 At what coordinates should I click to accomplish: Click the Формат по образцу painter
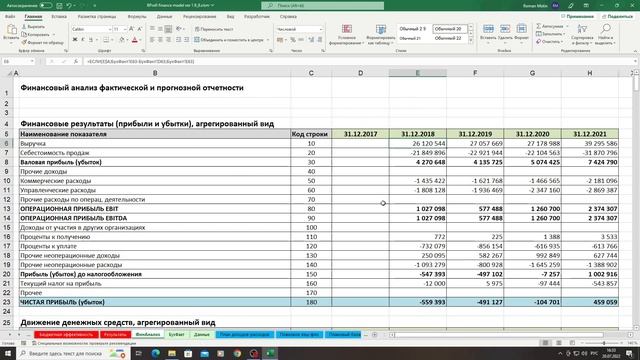pyautogui.click(x=42, y=42)
